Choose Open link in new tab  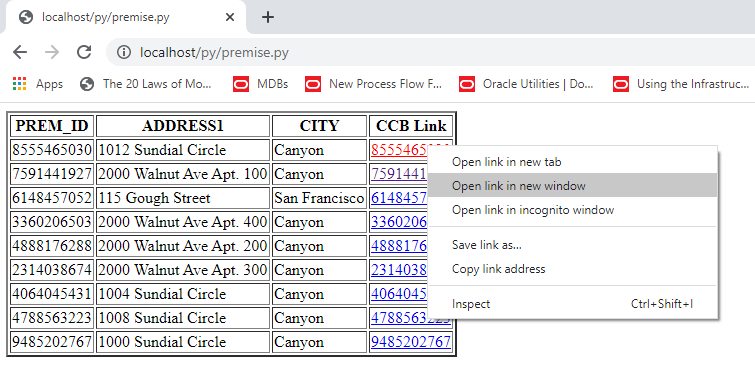coord(573,162)
